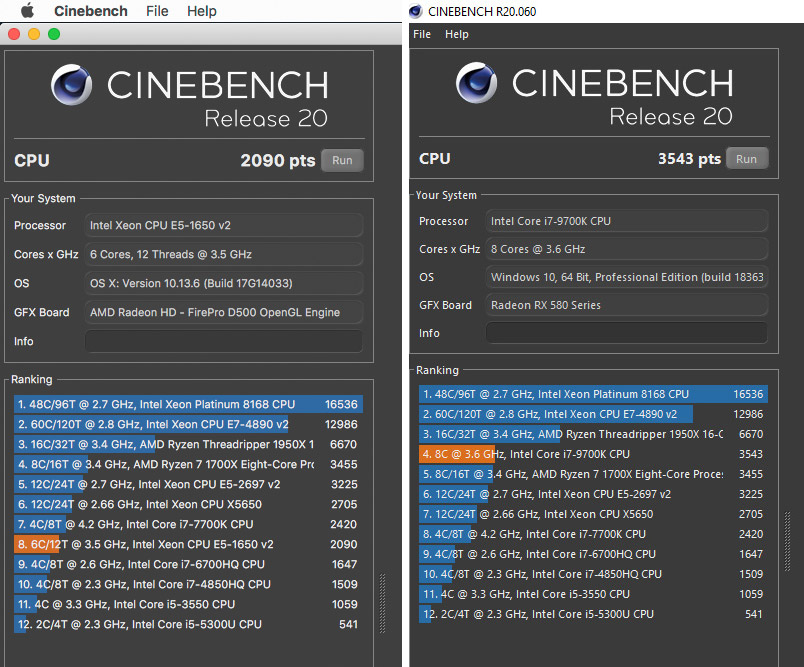Select rank 9 Core i7-6700HQ in Mac ranking

(188, 564)
